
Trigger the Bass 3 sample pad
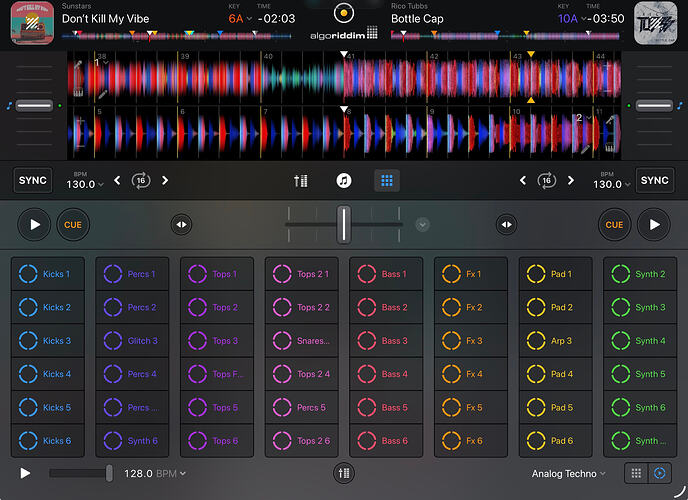point(386,341)
